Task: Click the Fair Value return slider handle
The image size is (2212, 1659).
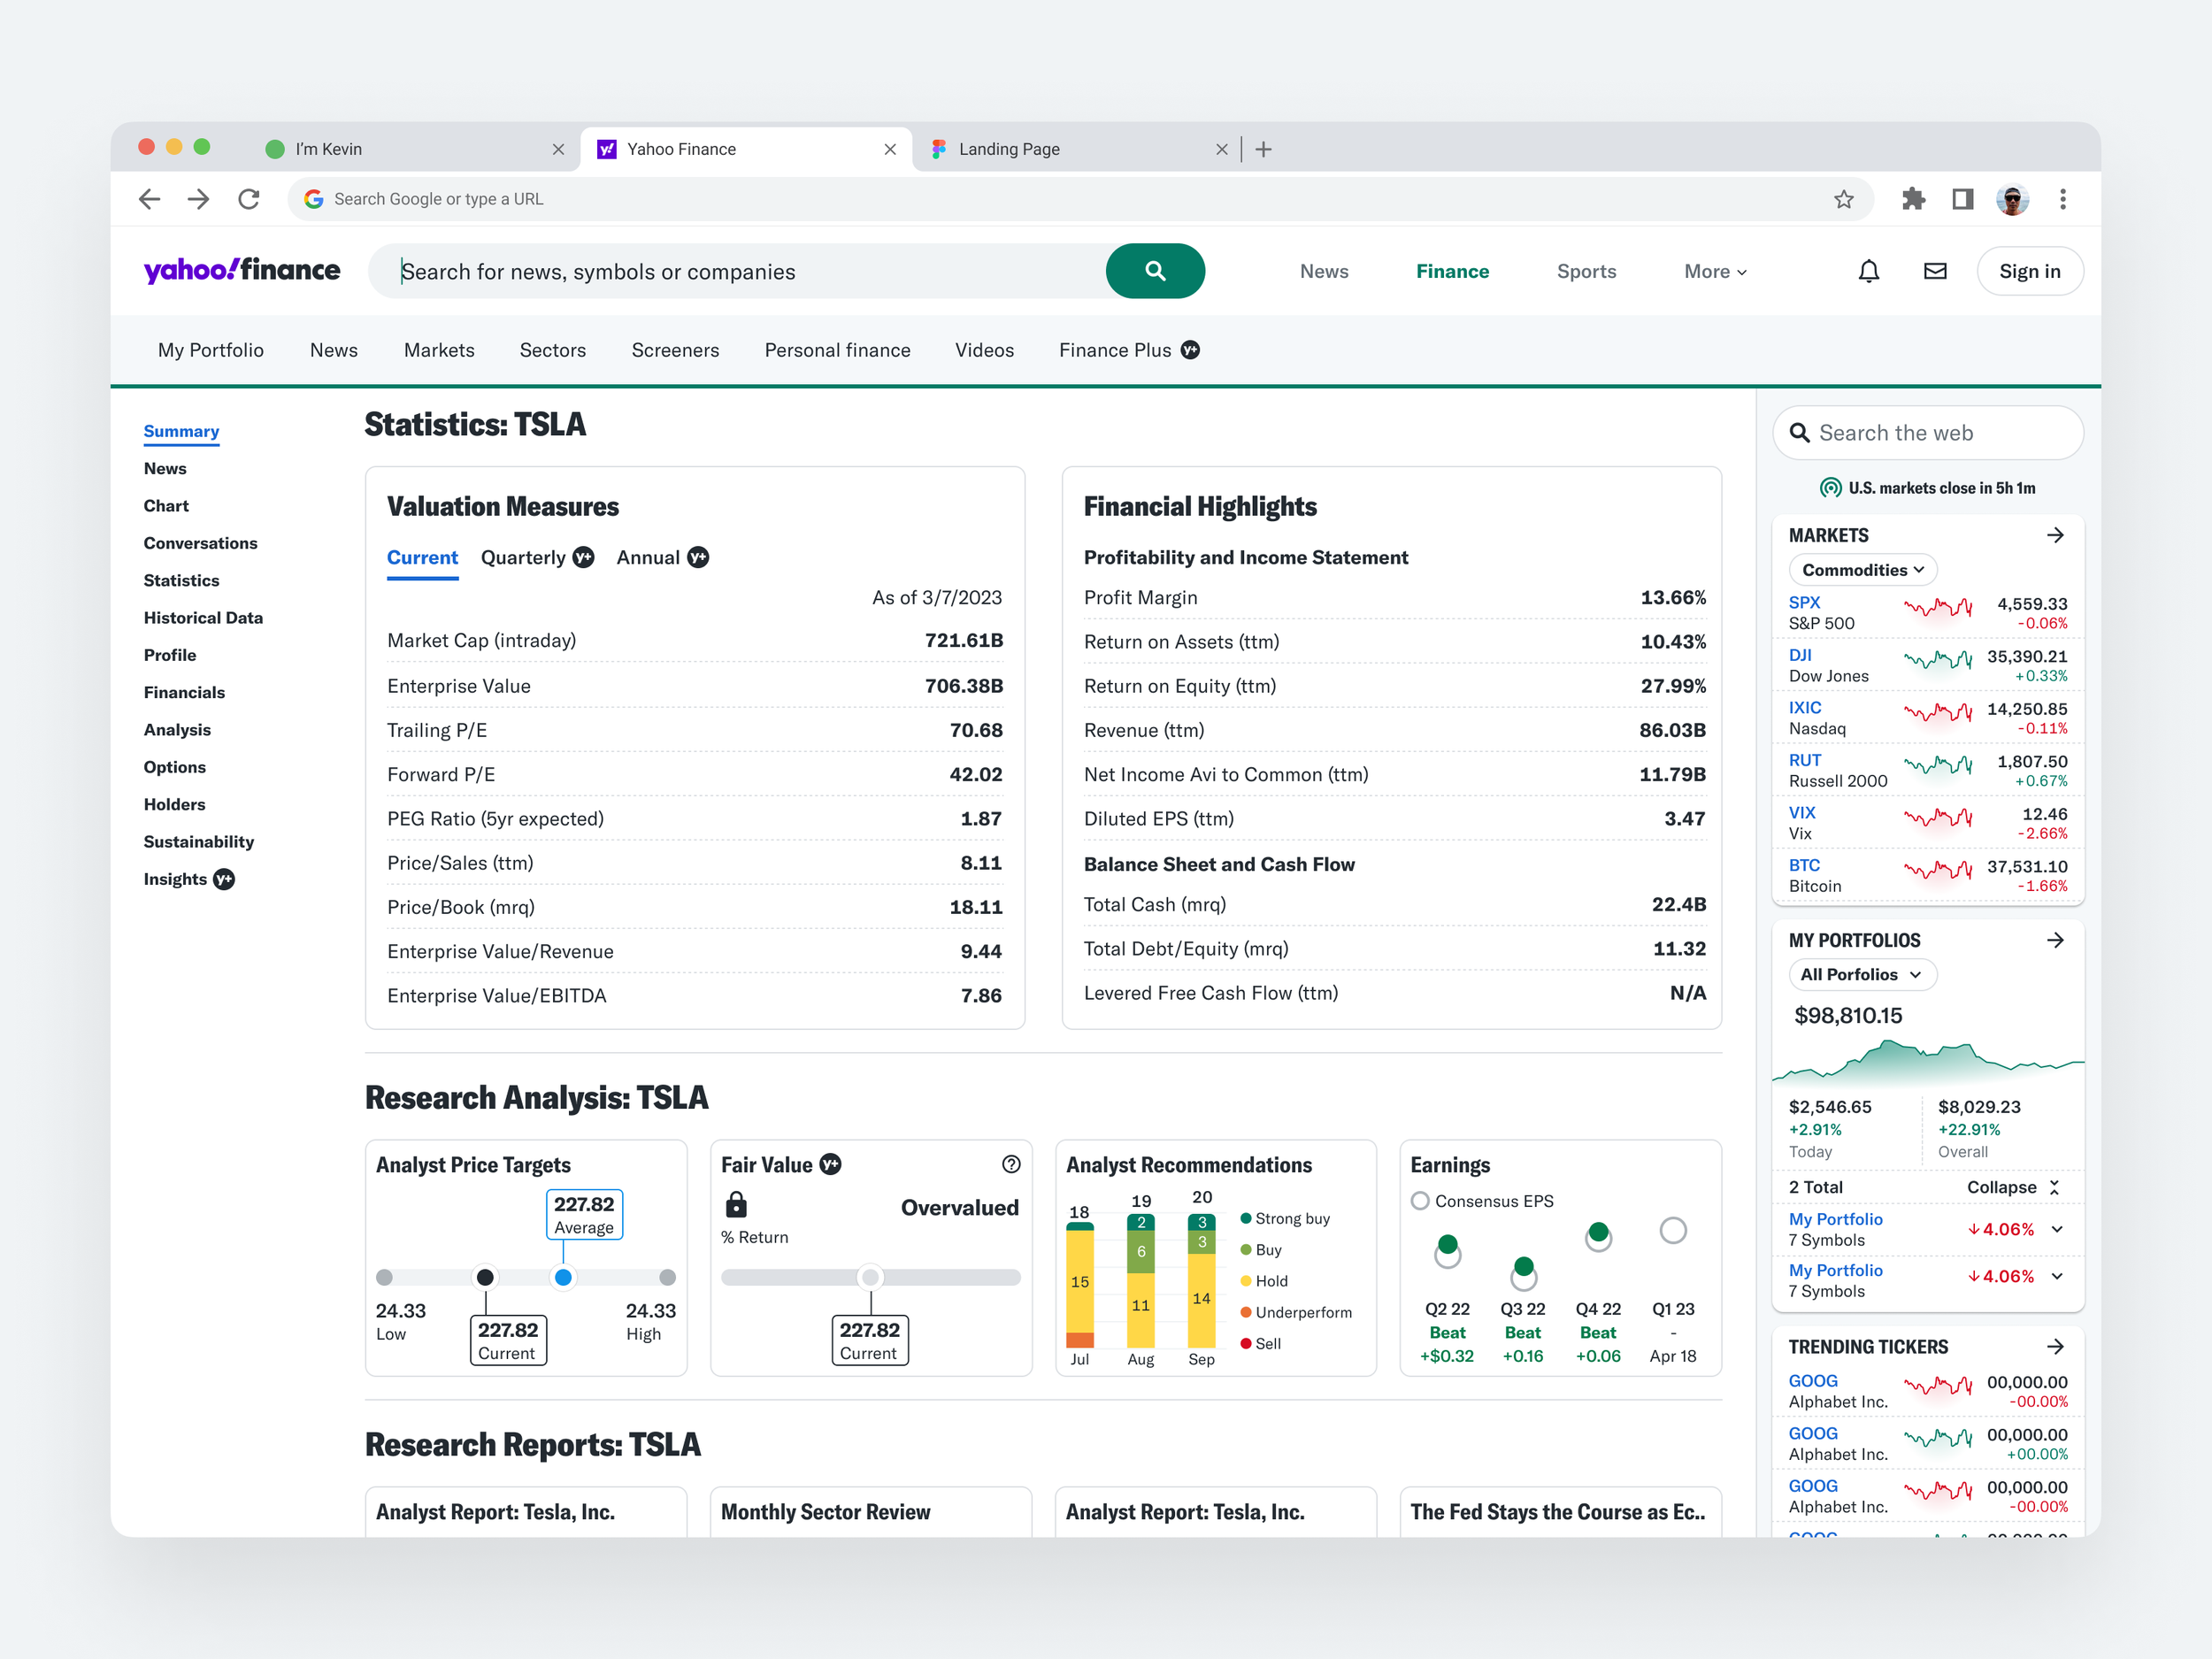Action: point(870,1276)
